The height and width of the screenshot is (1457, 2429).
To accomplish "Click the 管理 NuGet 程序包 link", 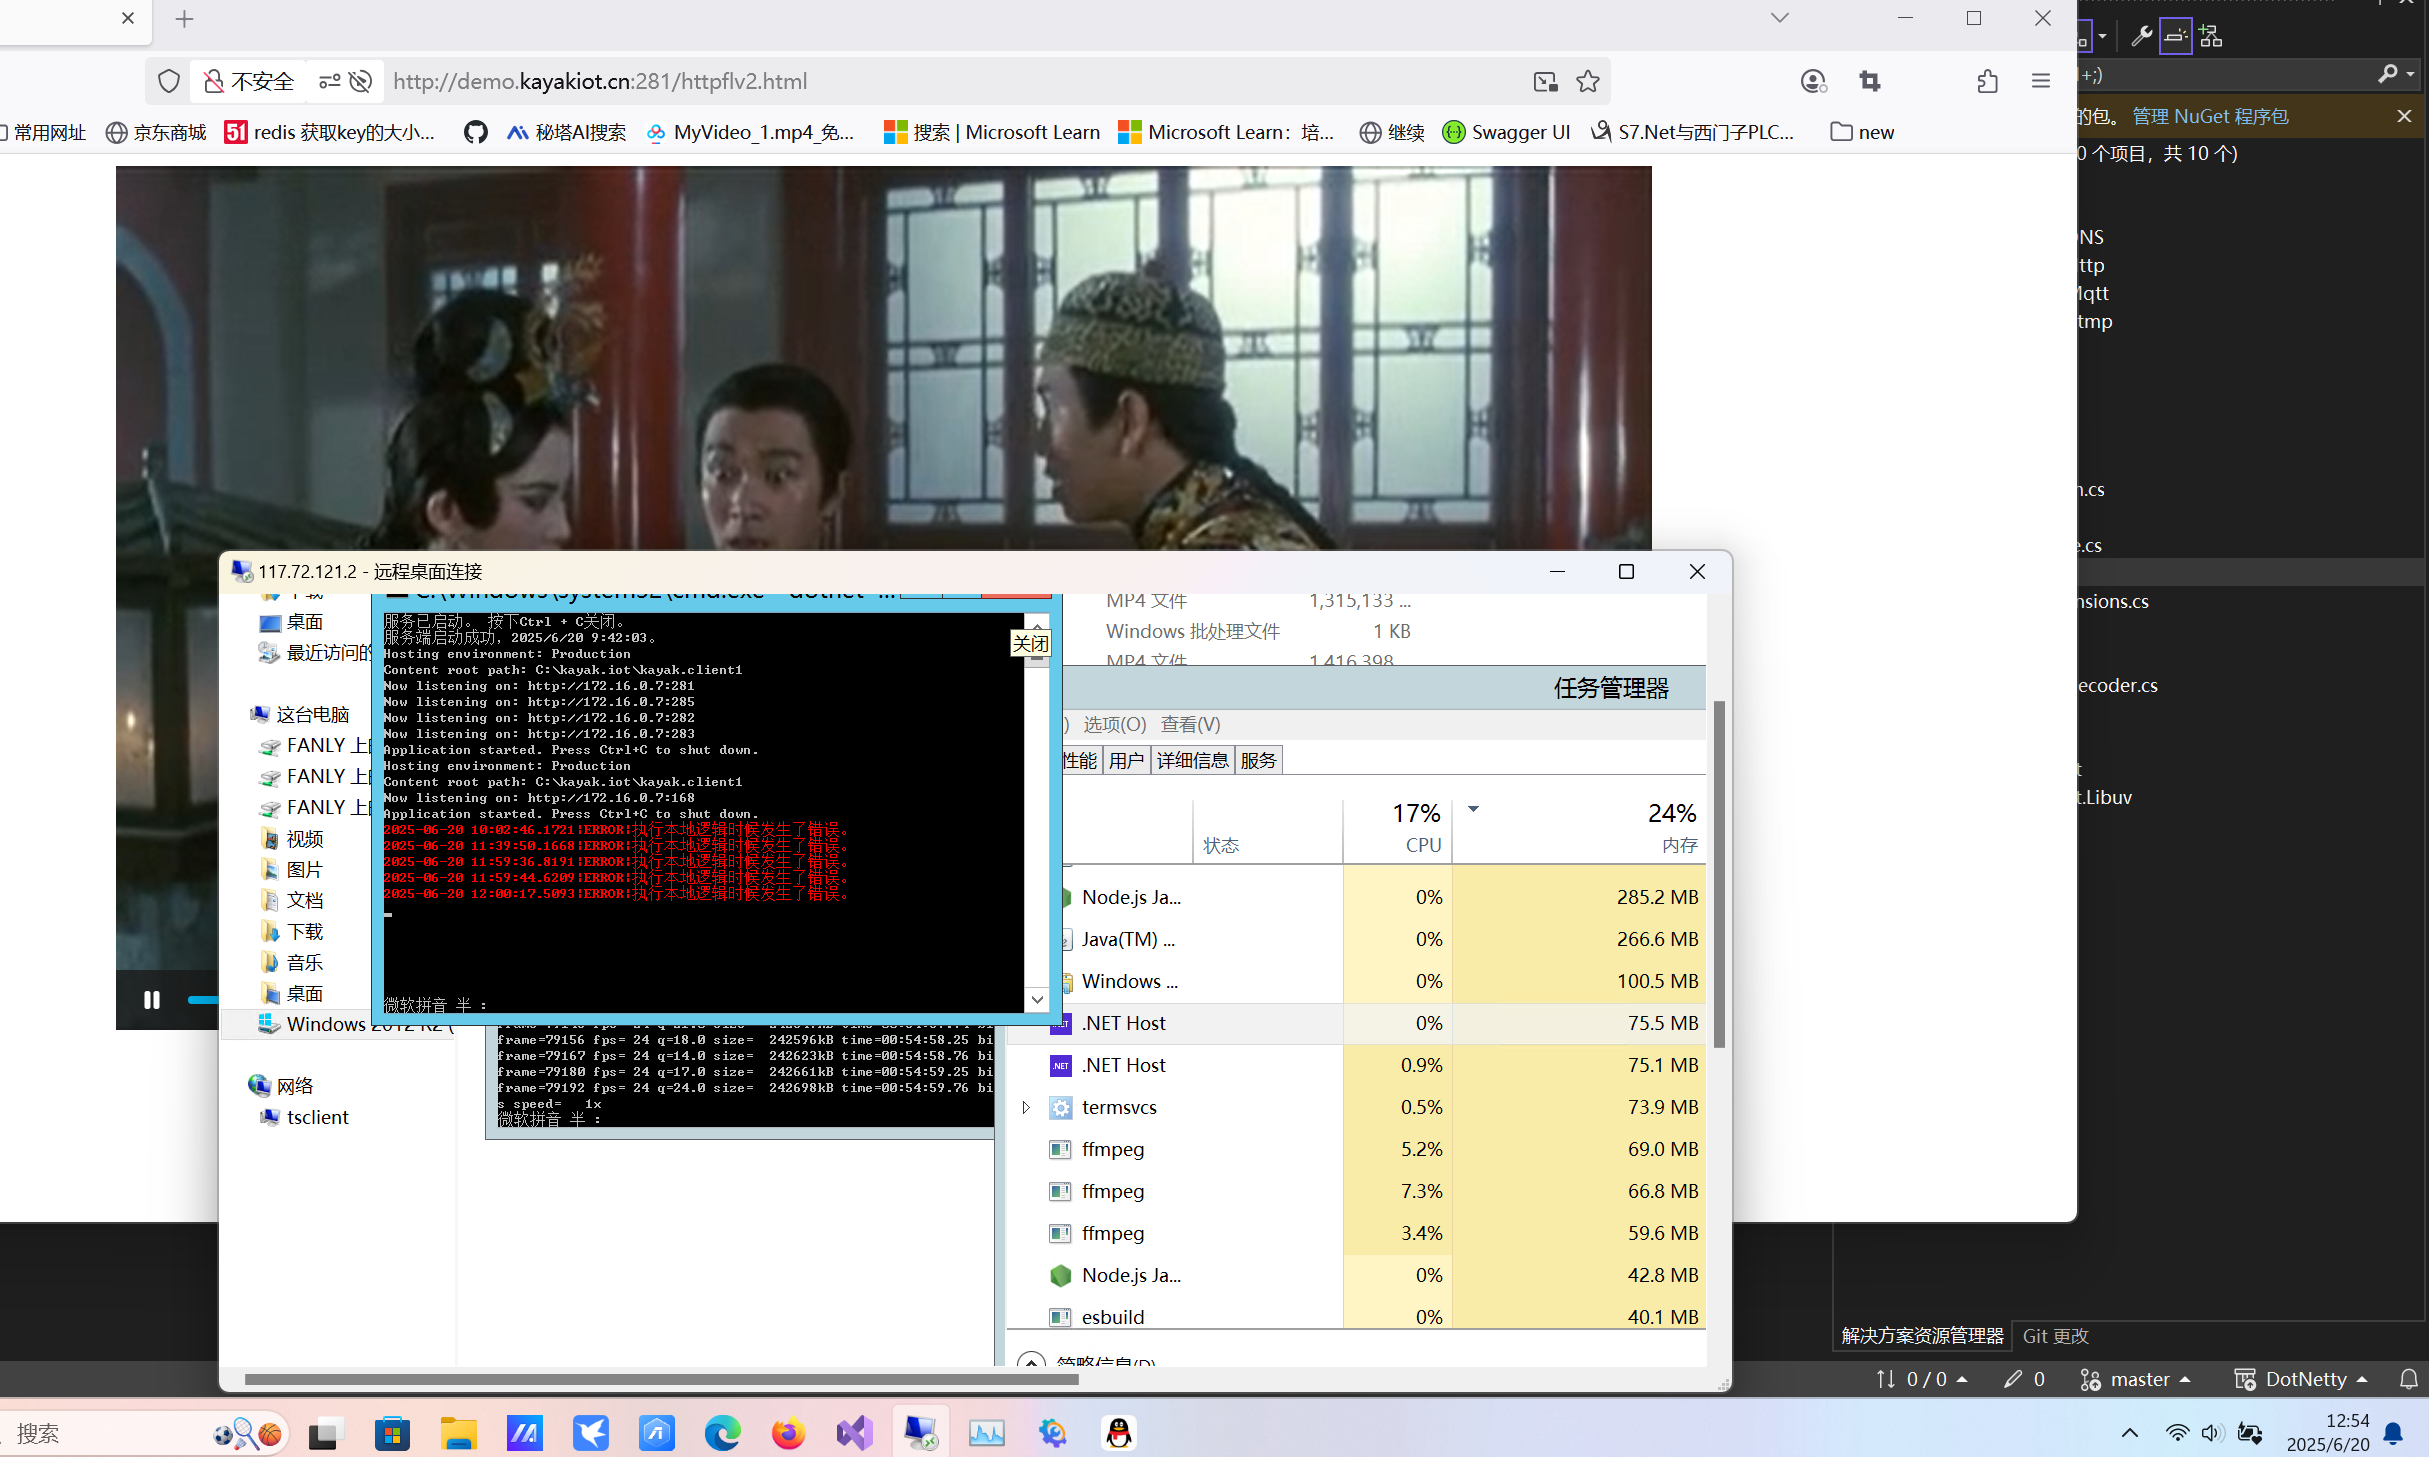I will 2210,116.
